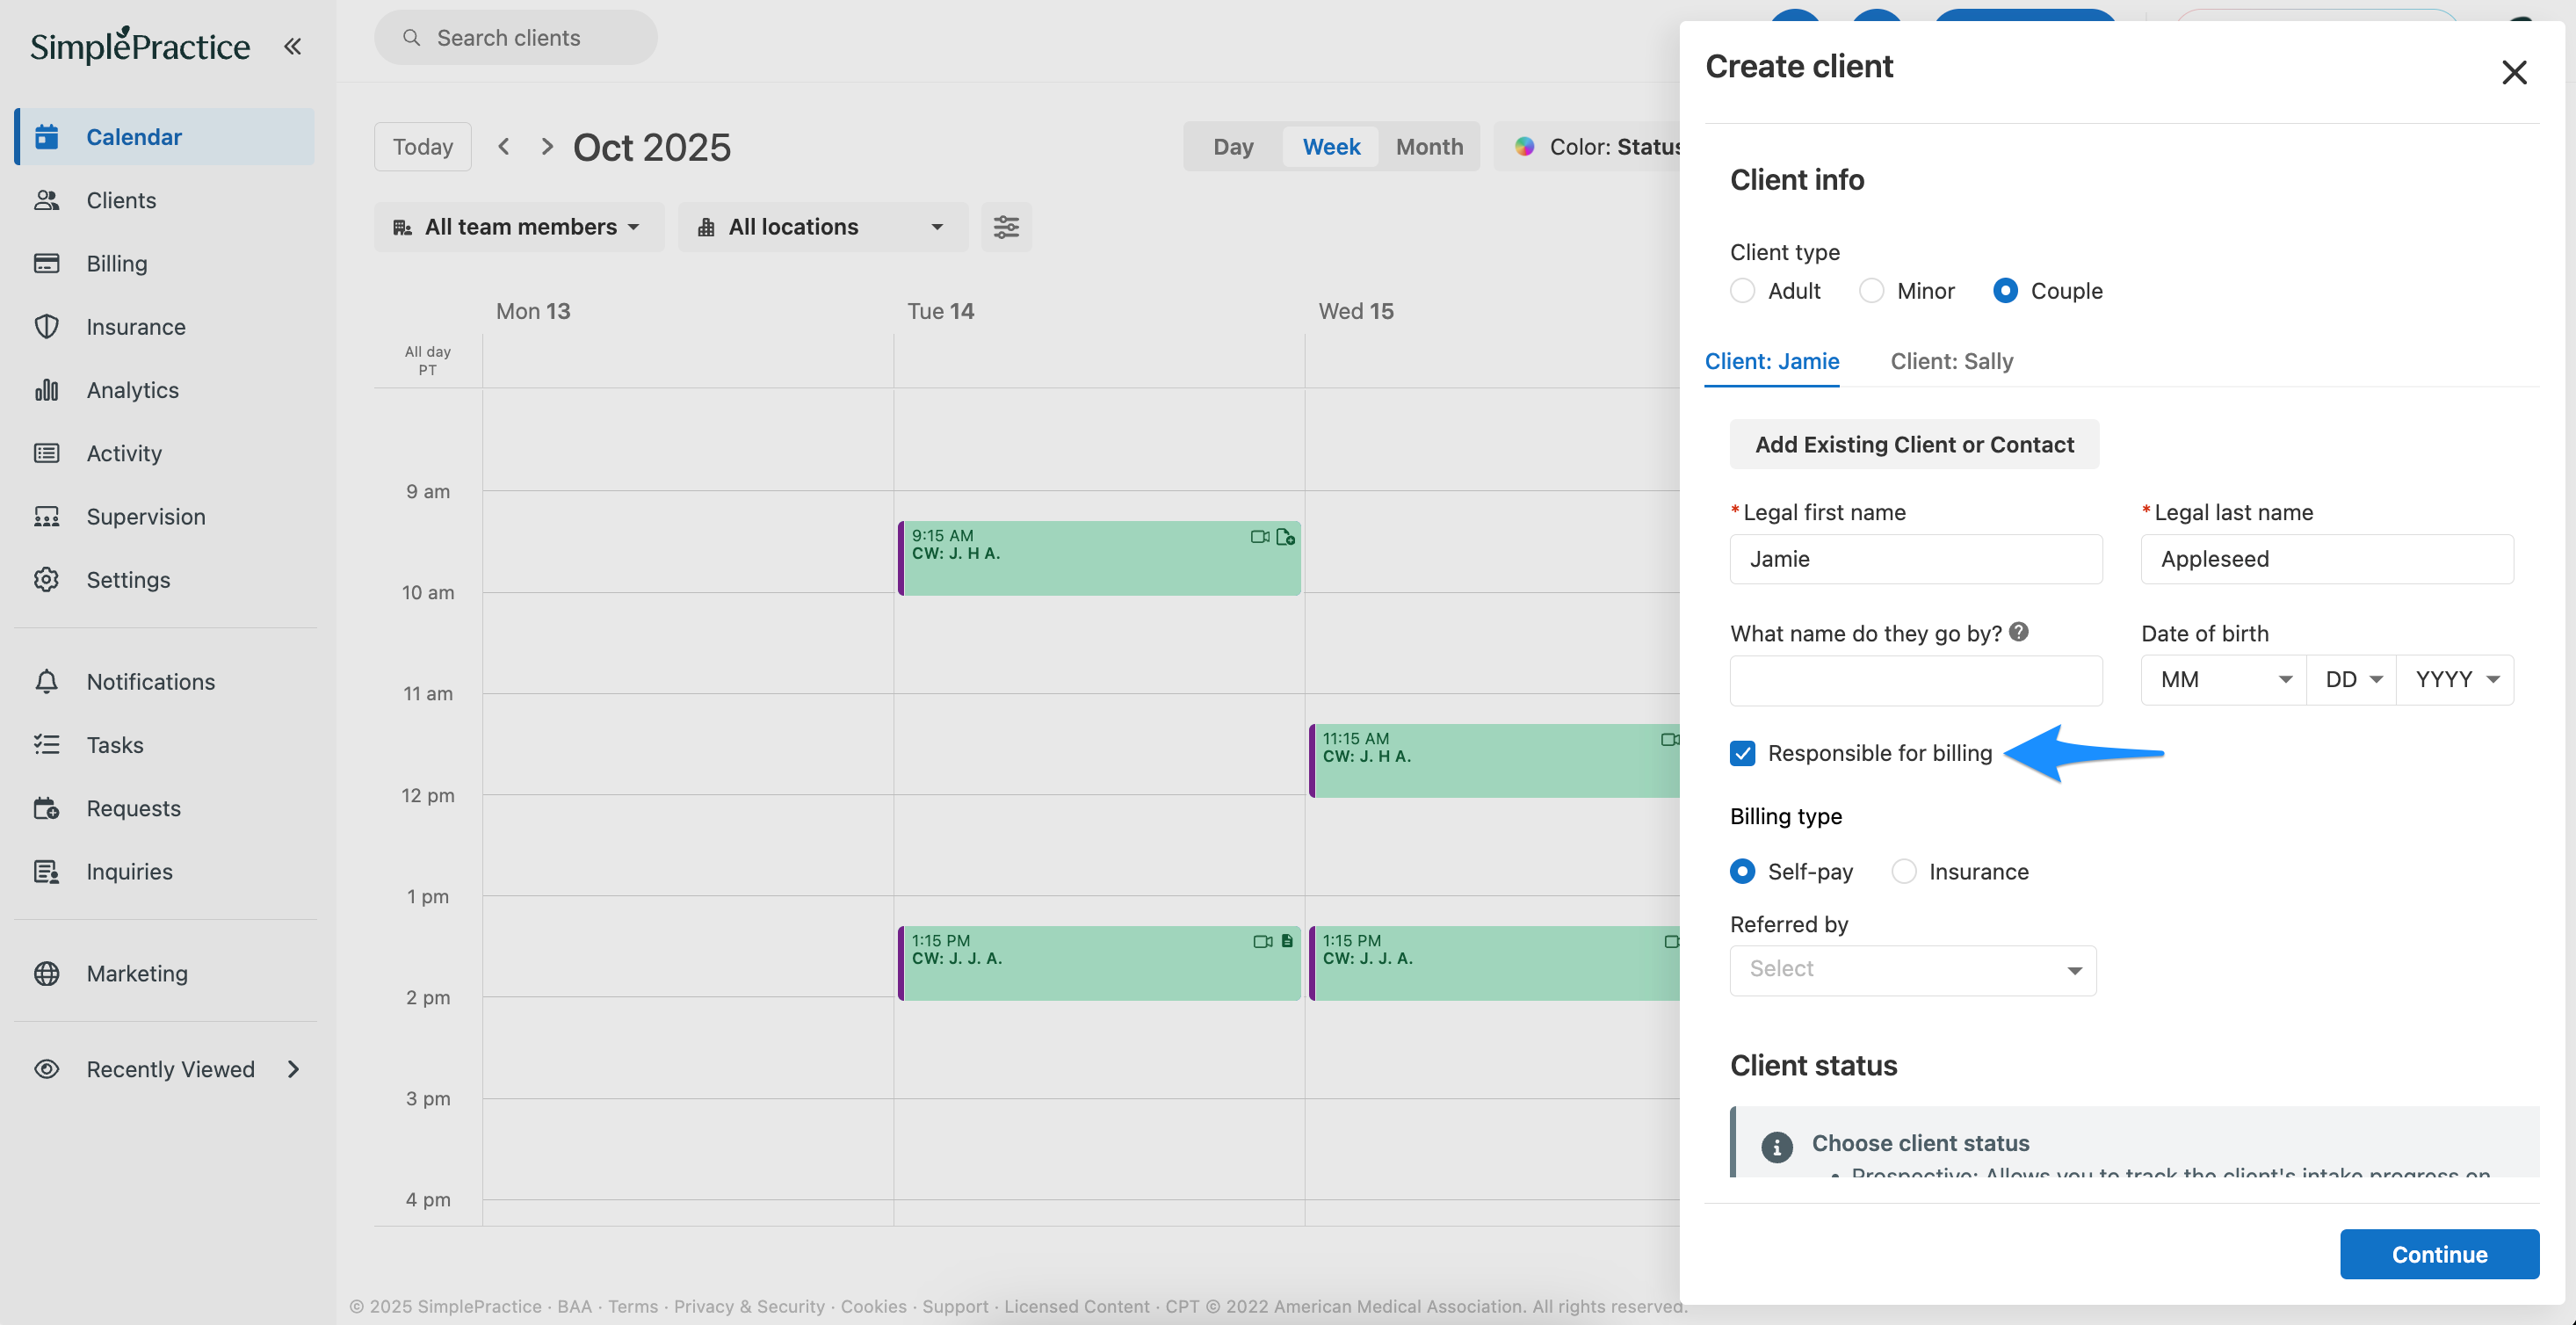
Task: Open the Requests calendar icon
Action: click(x=46, y=808)
